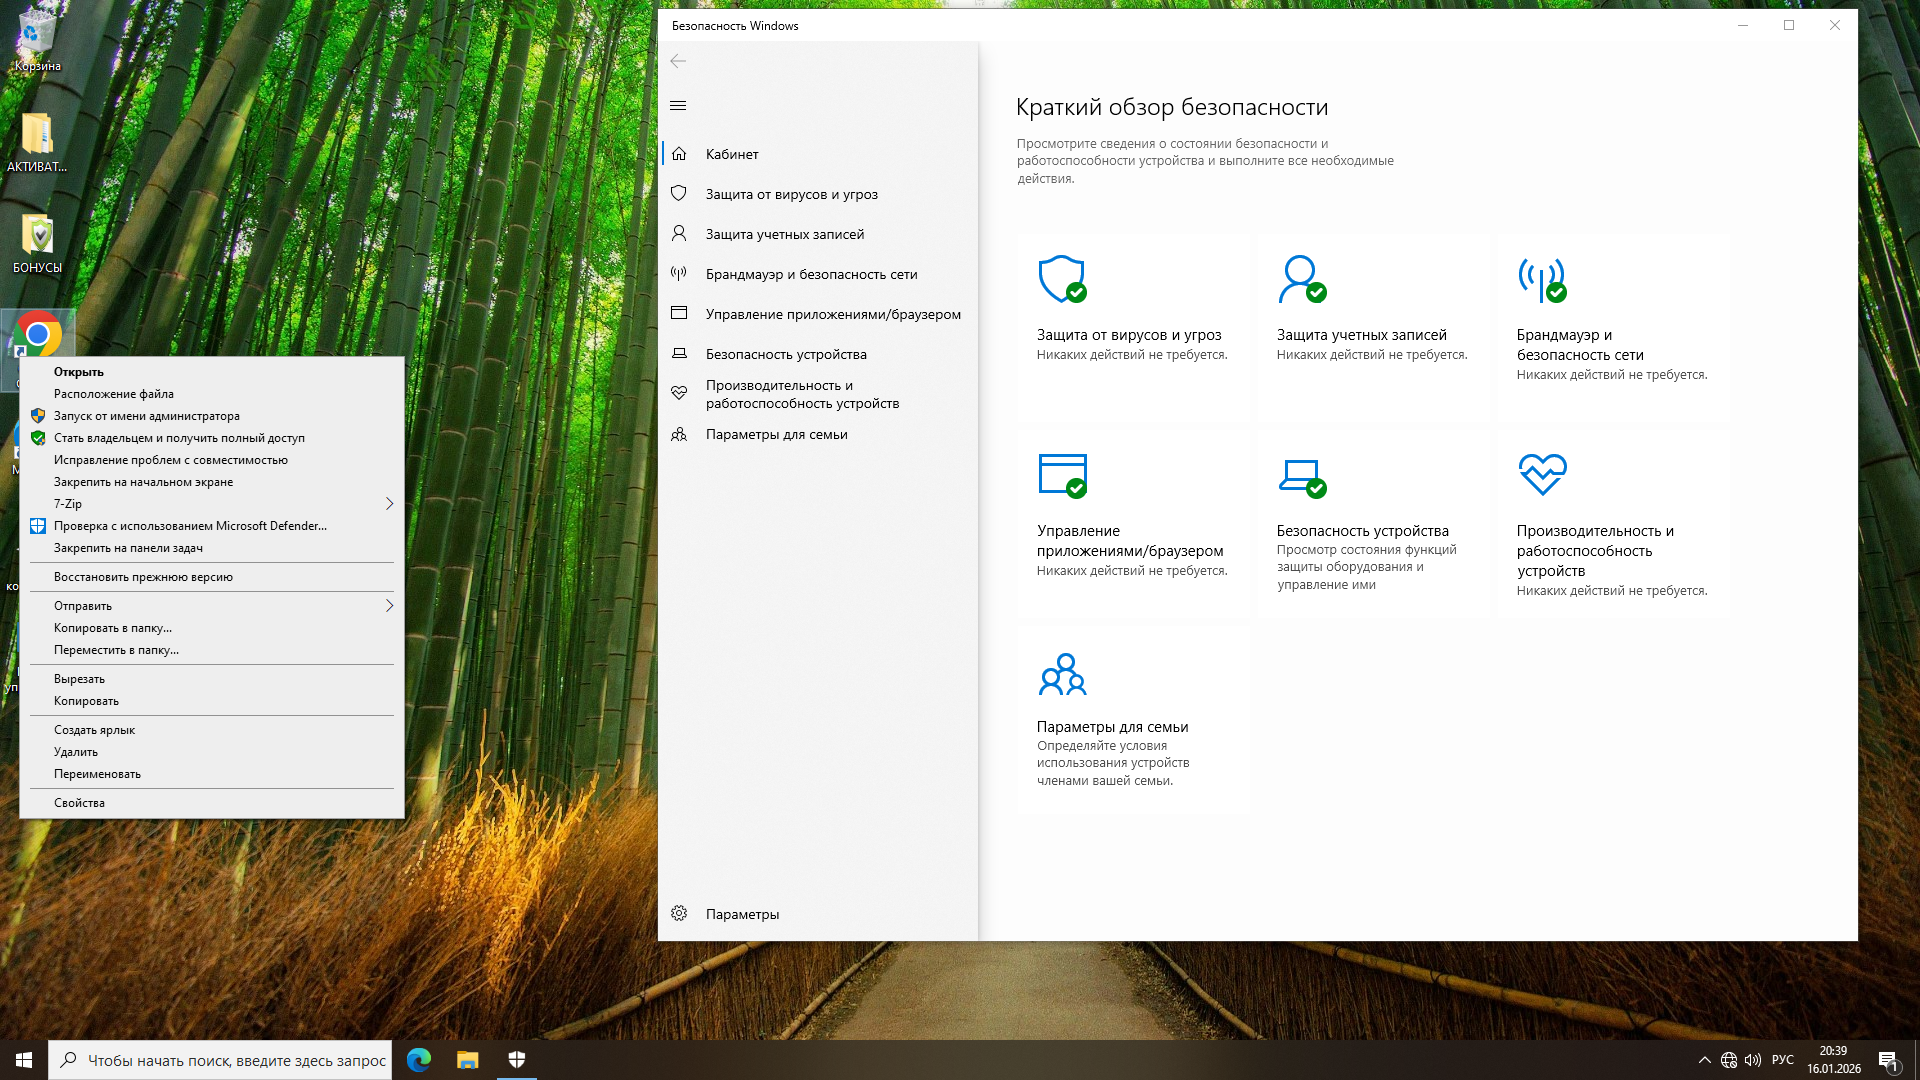Choose Запуск от имени администратора
The image size is (1920, 1080).
[147, 416]
